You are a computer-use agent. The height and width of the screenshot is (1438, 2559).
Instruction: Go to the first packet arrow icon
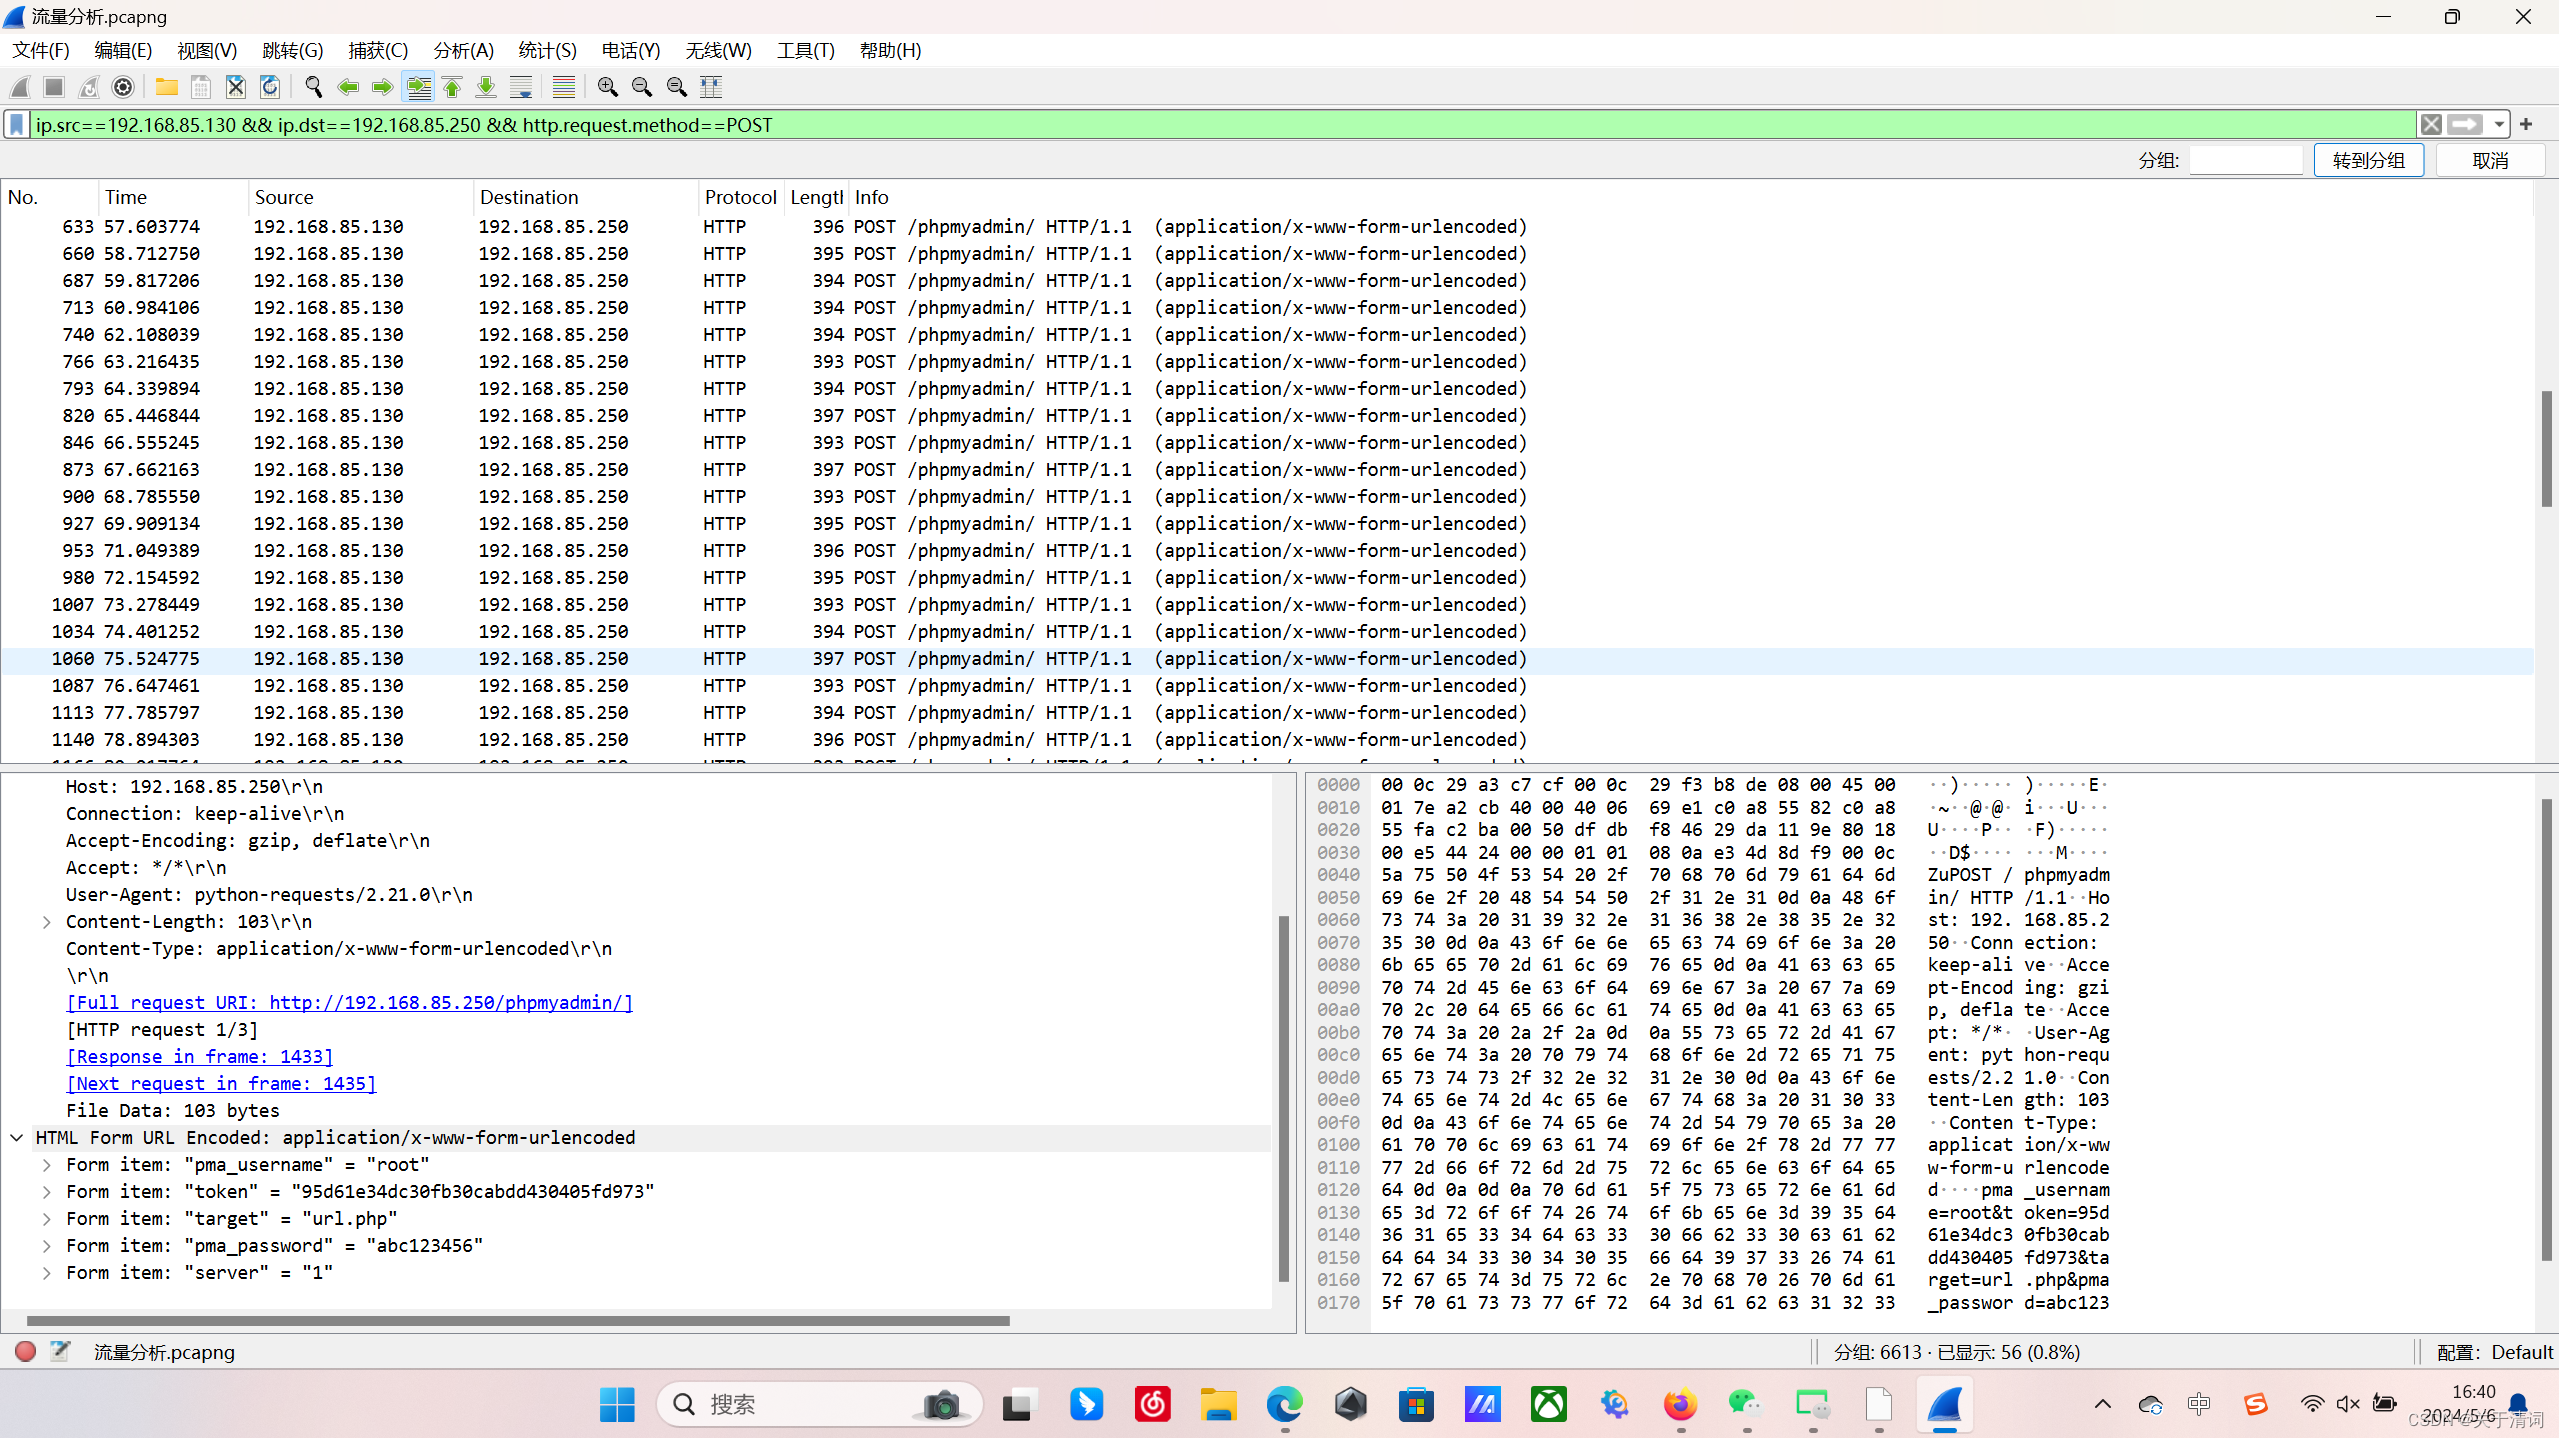(452, 87)
